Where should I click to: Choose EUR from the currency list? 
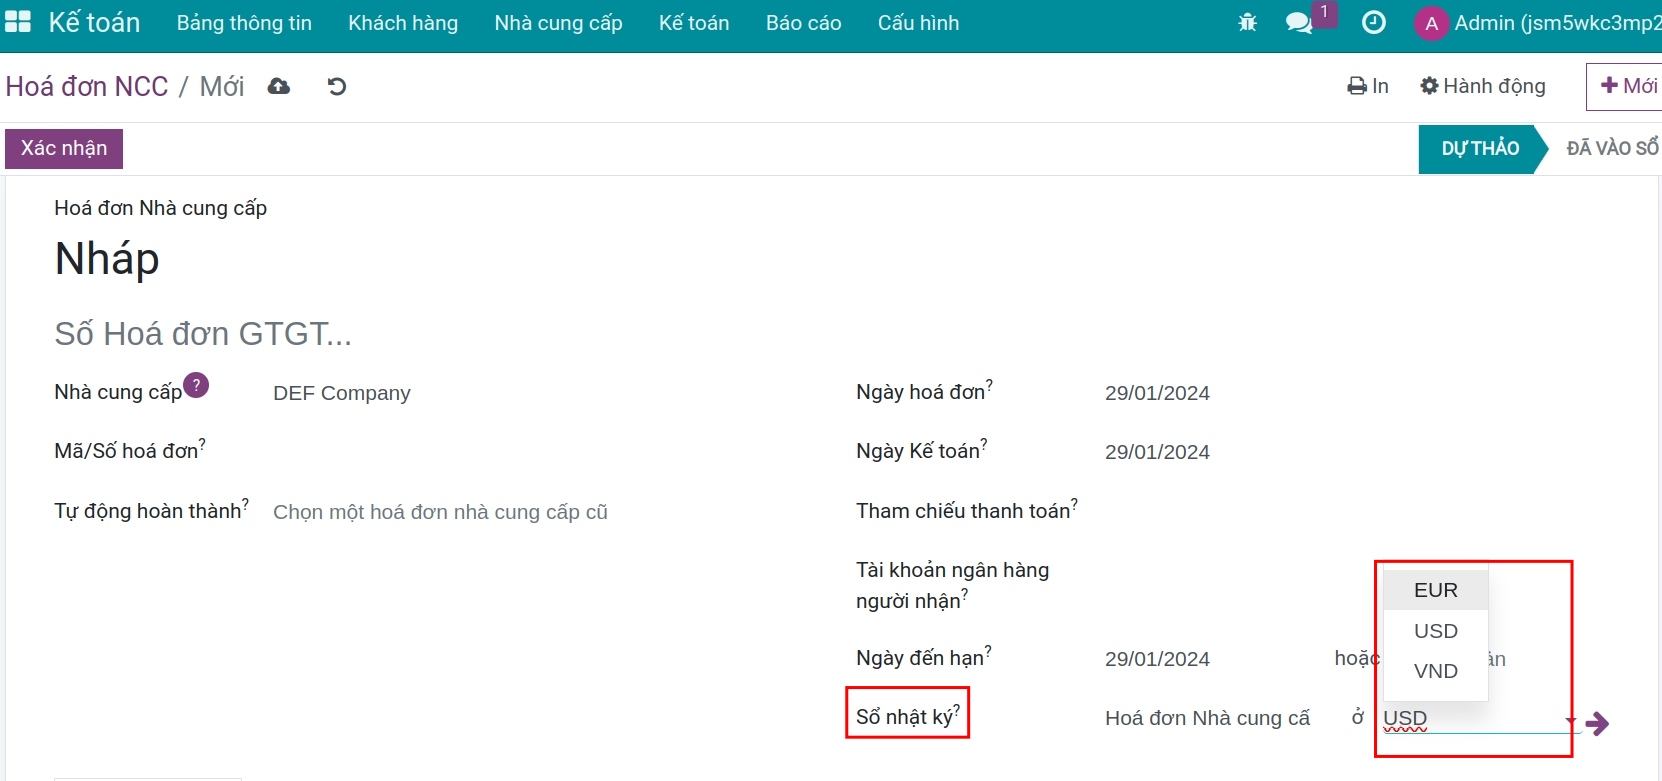tap(1436, 590)
